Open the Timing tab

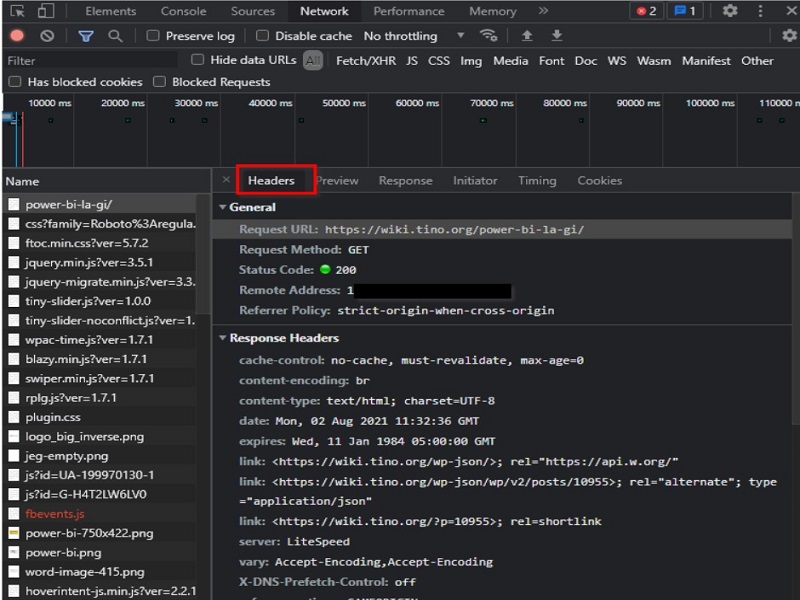pos(537,181)
